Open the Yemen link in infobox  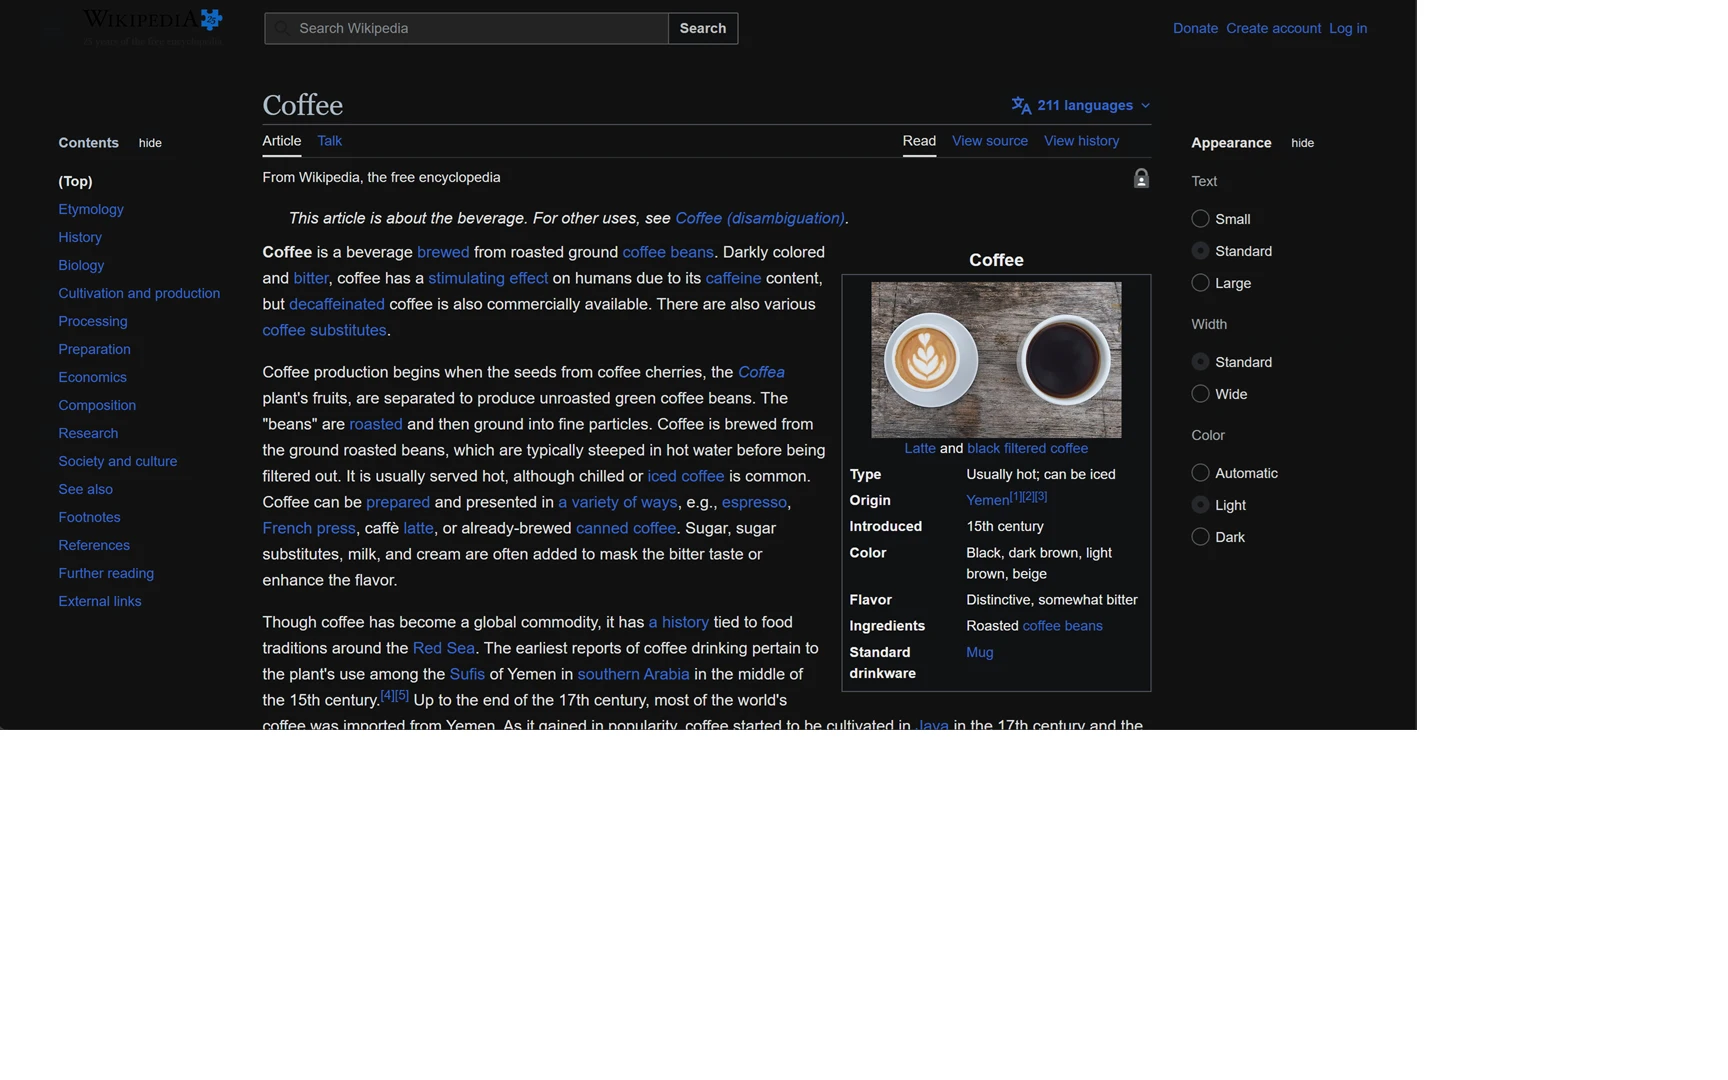[987, 500]
